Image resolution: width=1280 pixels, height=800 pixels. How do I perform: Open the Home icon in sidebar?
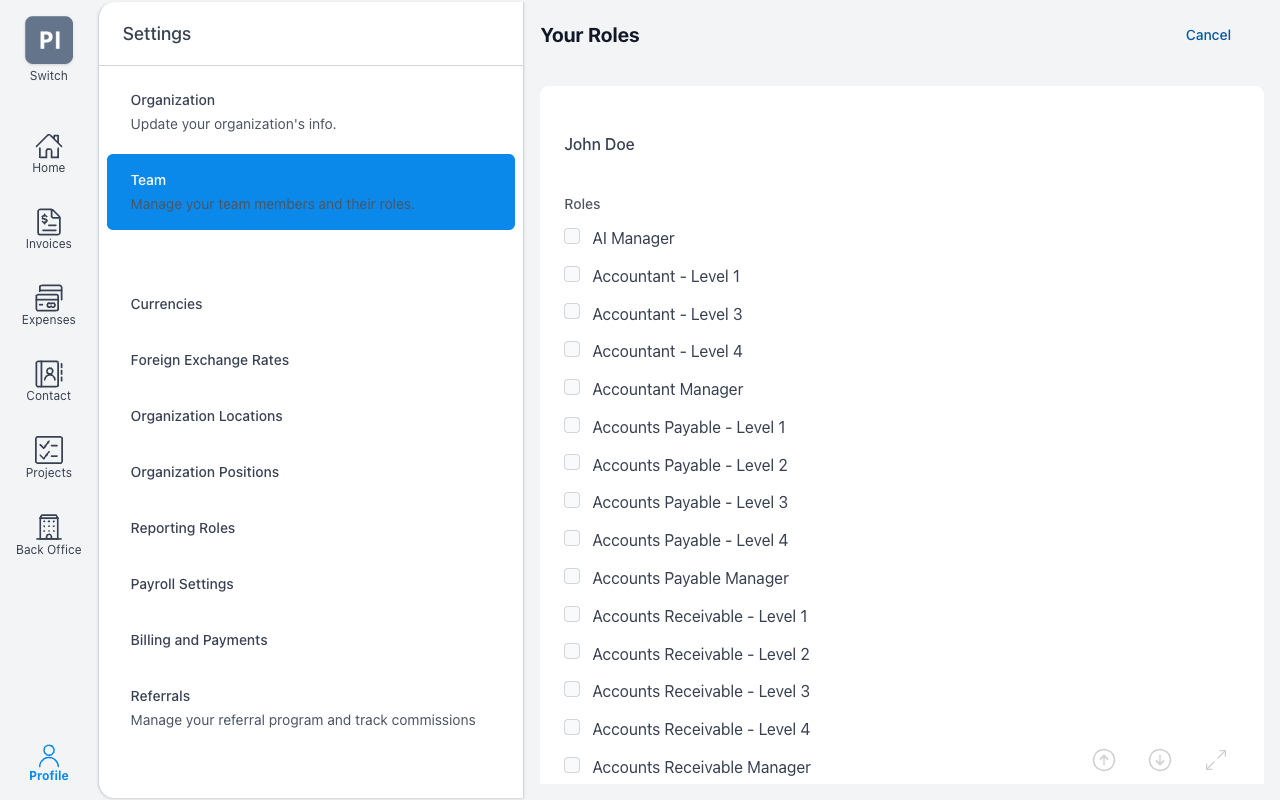click(x=48, y=147)
